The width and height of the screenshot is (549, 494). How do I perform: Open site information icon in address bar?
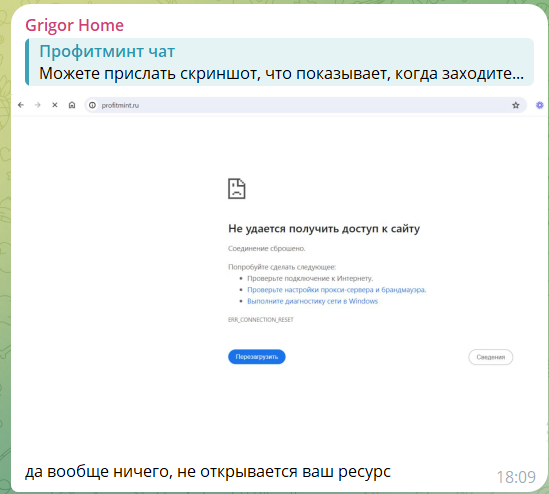(92, 105)
